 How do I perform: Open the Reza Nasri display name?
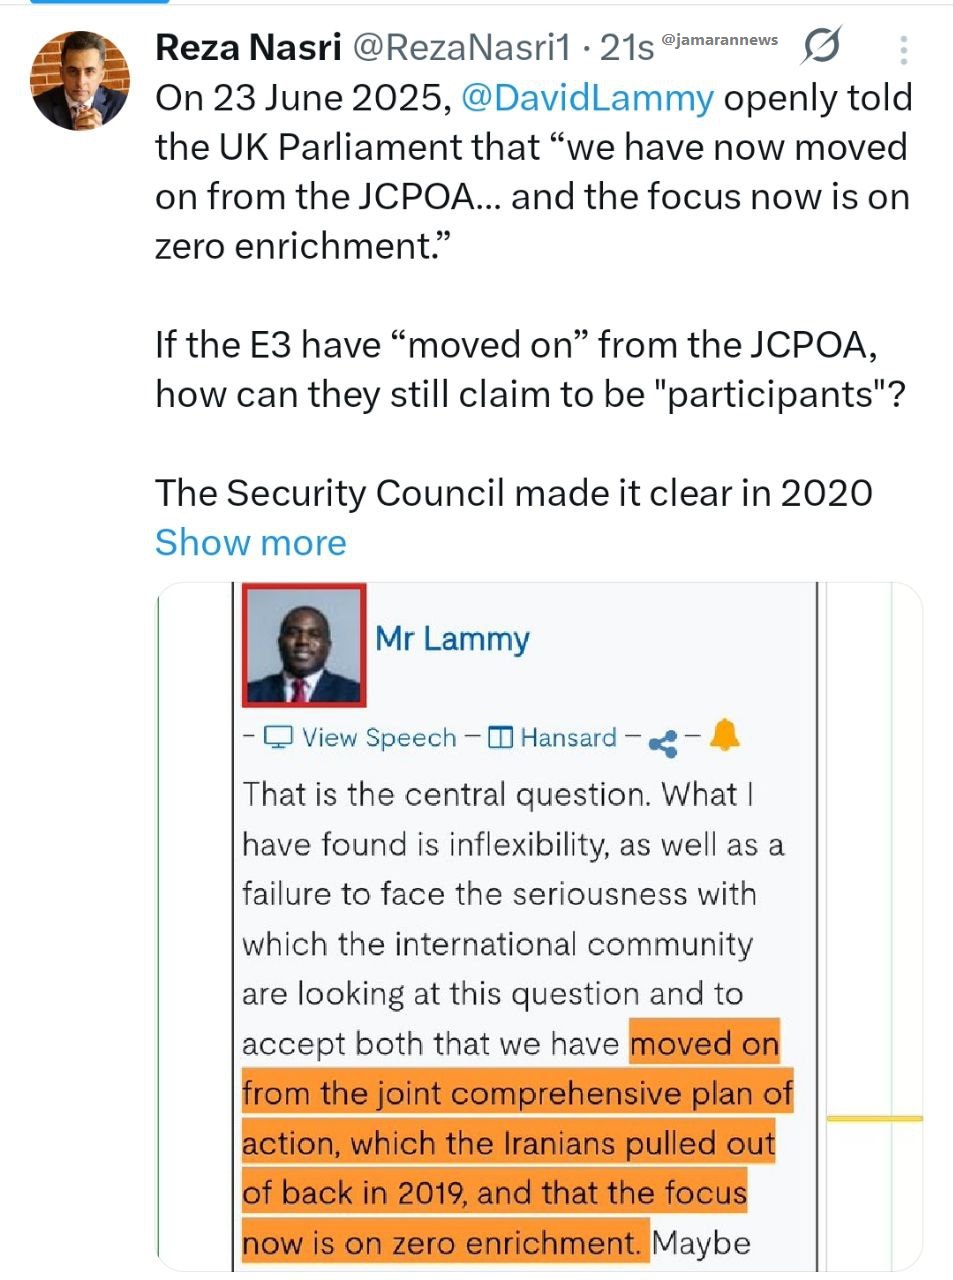249,47
